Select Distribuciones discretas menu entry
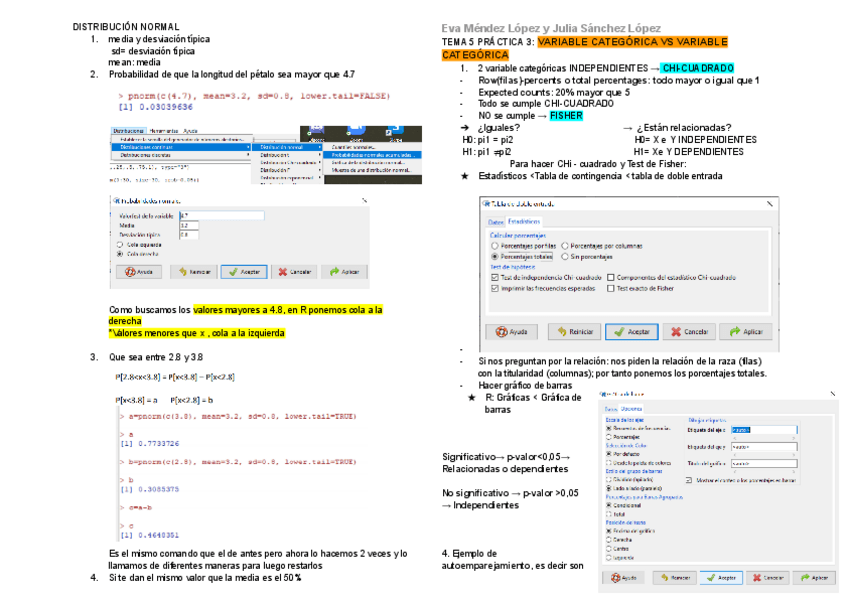 pyautogui.click(x=182, y=155)
